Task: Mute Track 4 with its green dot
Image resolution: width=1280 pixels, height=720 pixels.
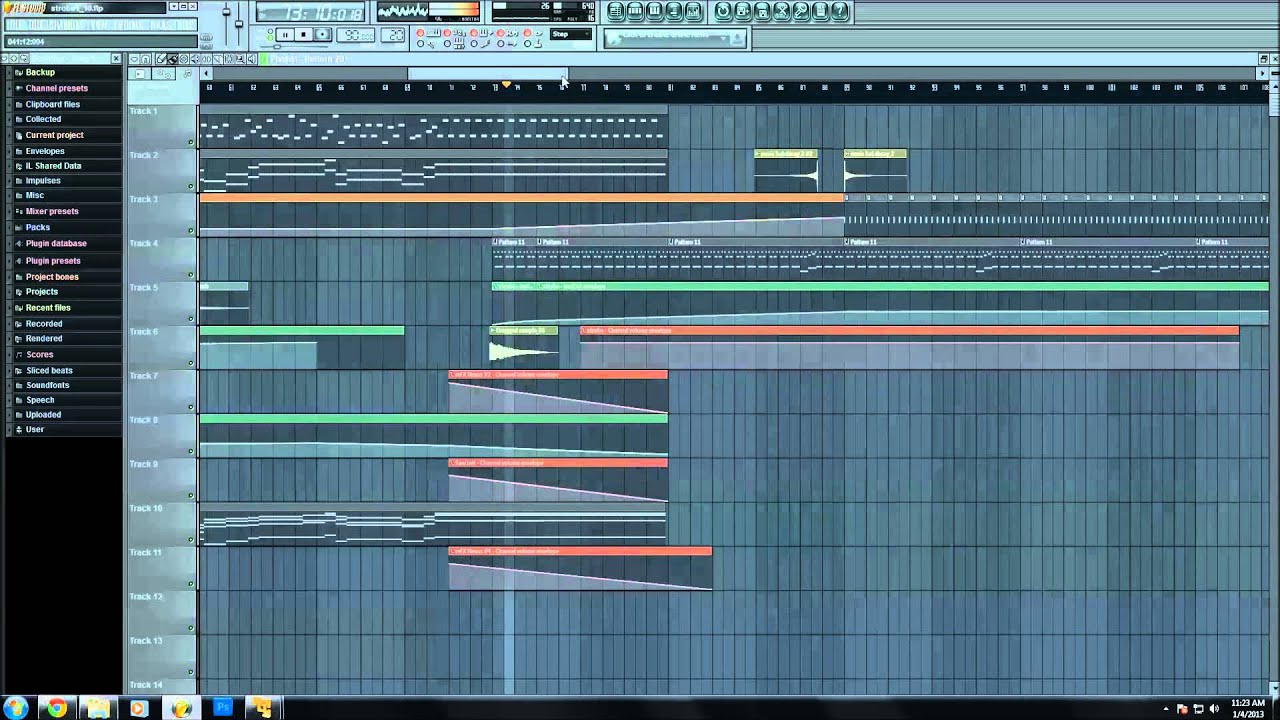Action: [x=191, y=274]
